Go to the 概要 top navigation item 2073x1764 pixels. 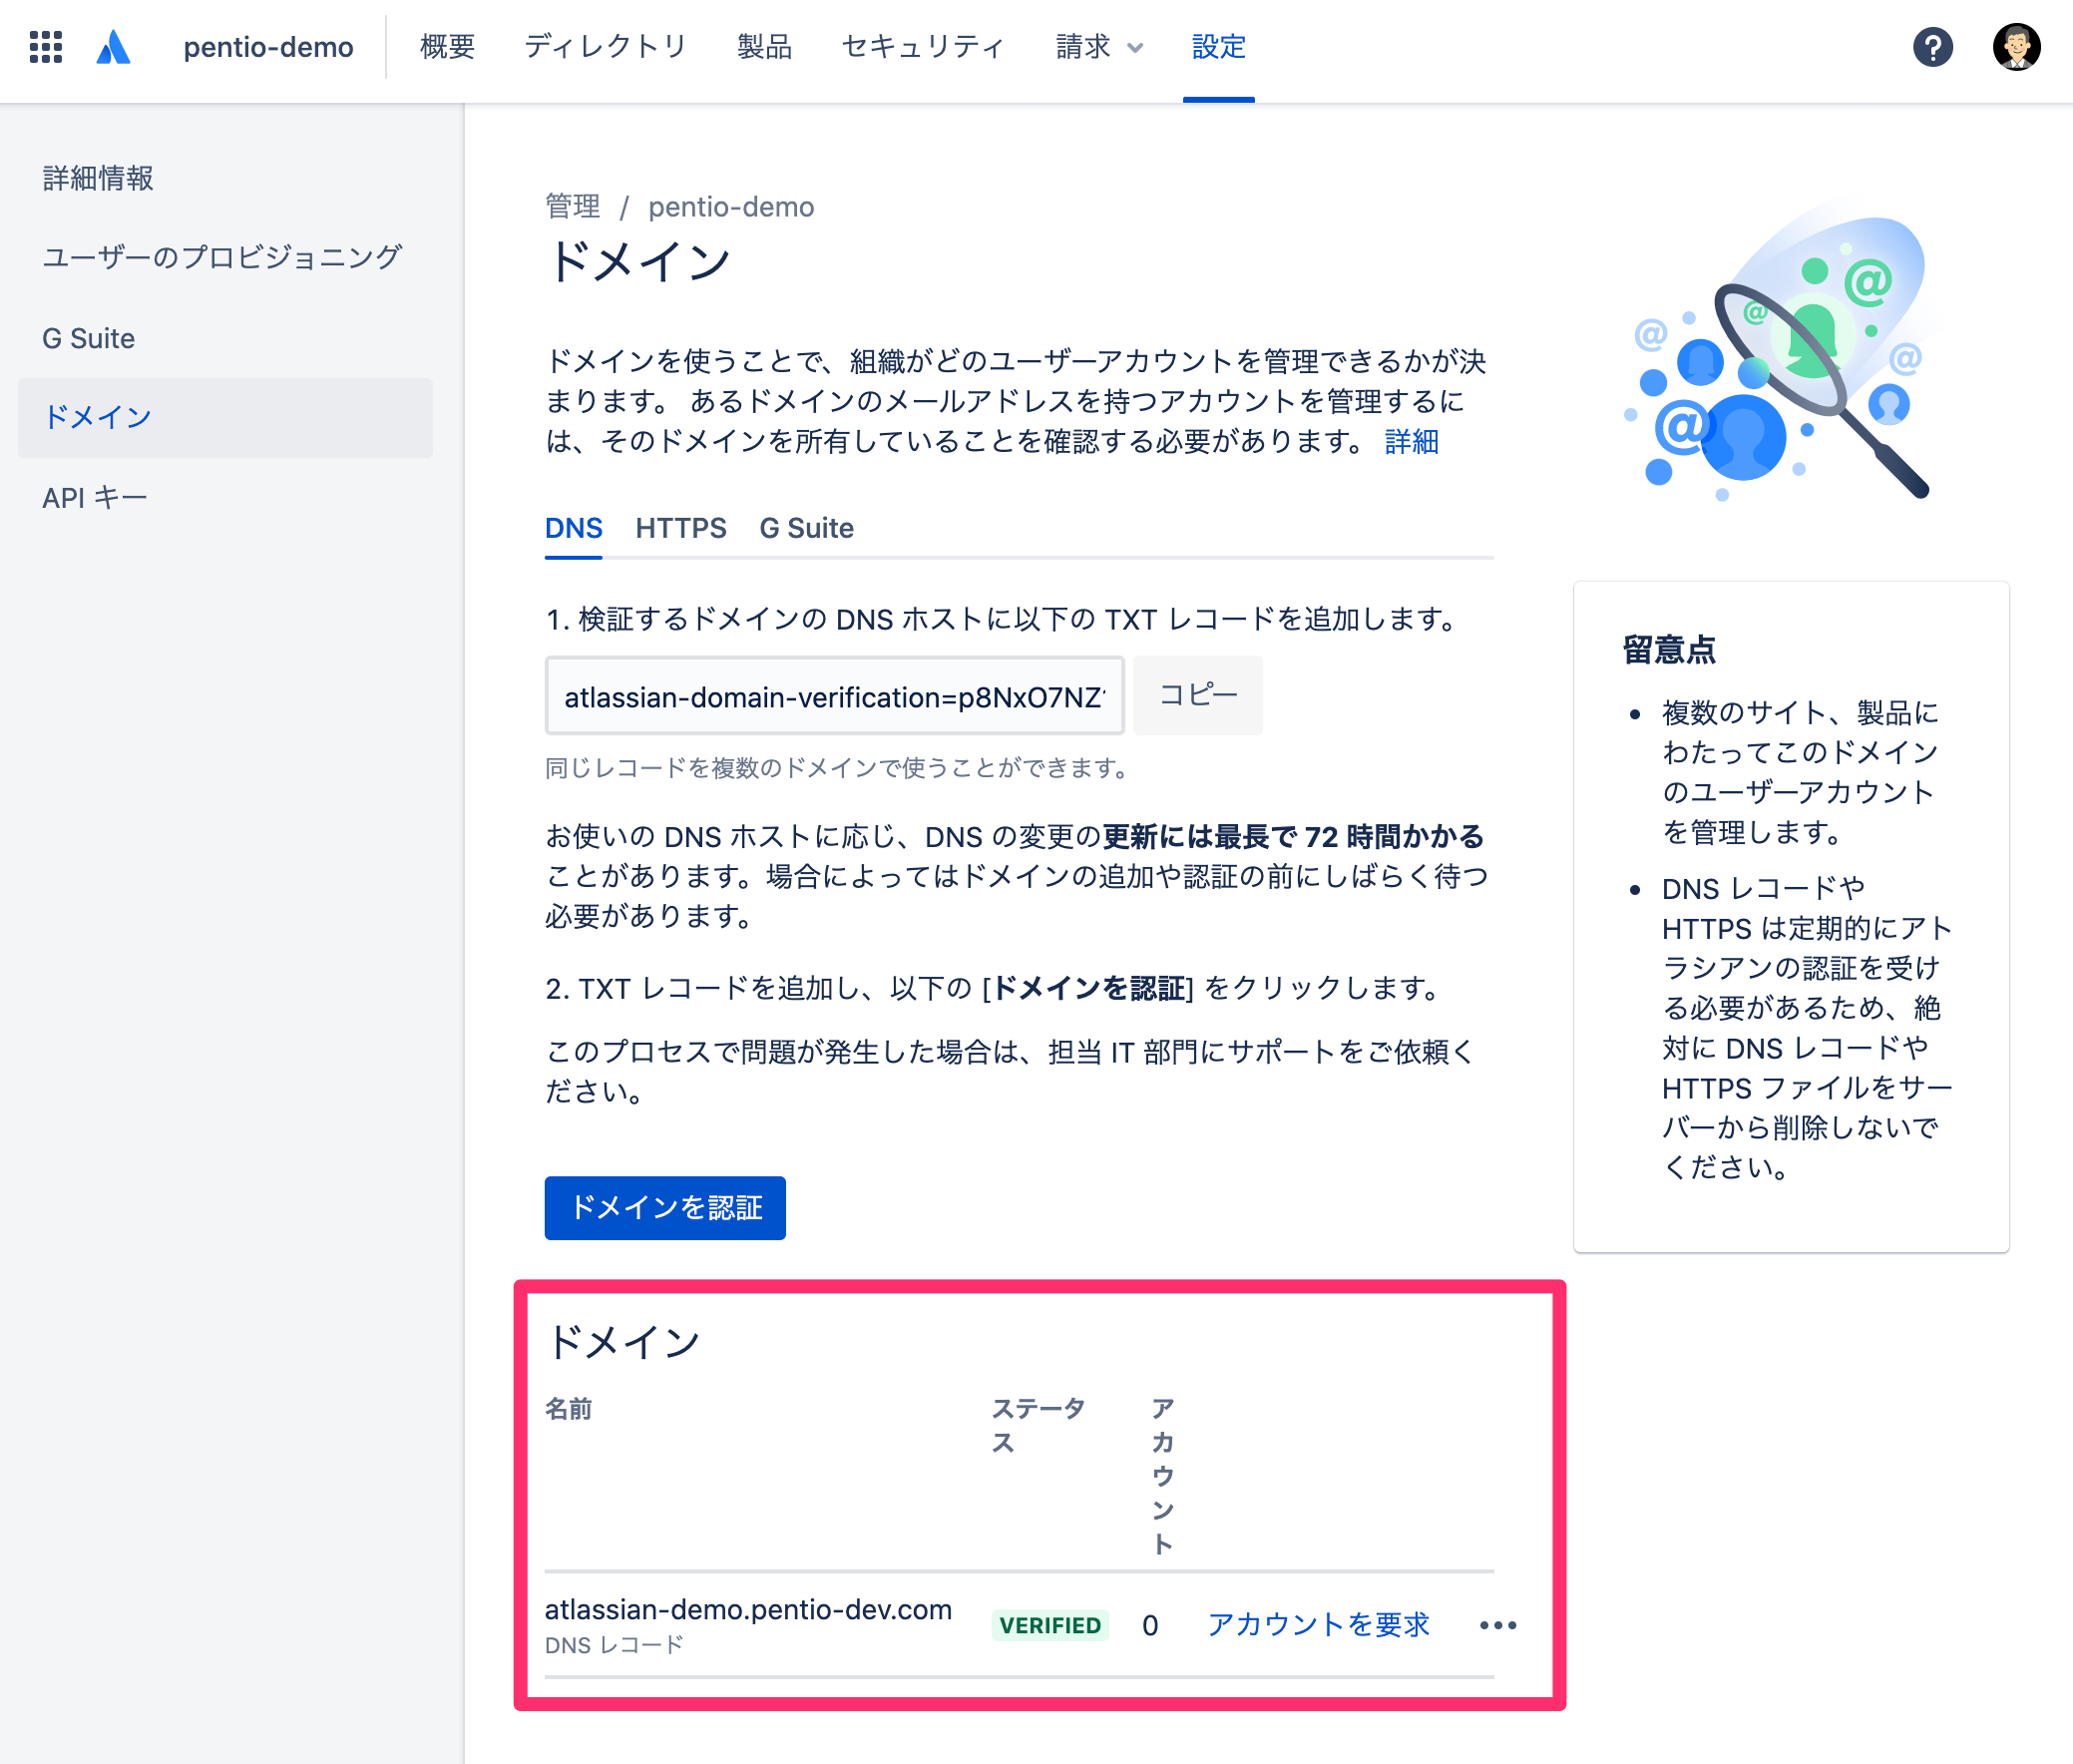coord(447,47)
